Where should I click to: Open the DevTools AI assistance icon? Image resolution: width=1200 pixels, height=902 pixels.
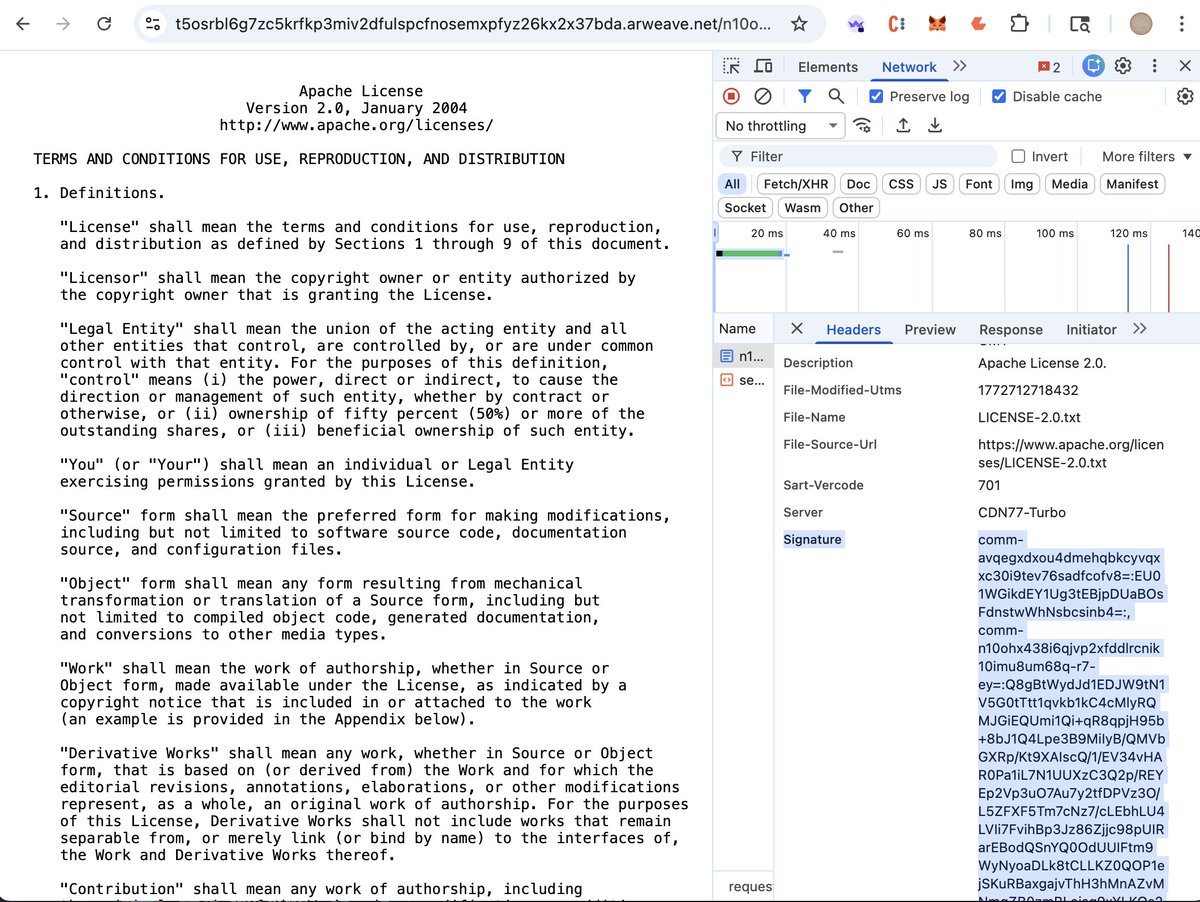tap(1093, 66)
